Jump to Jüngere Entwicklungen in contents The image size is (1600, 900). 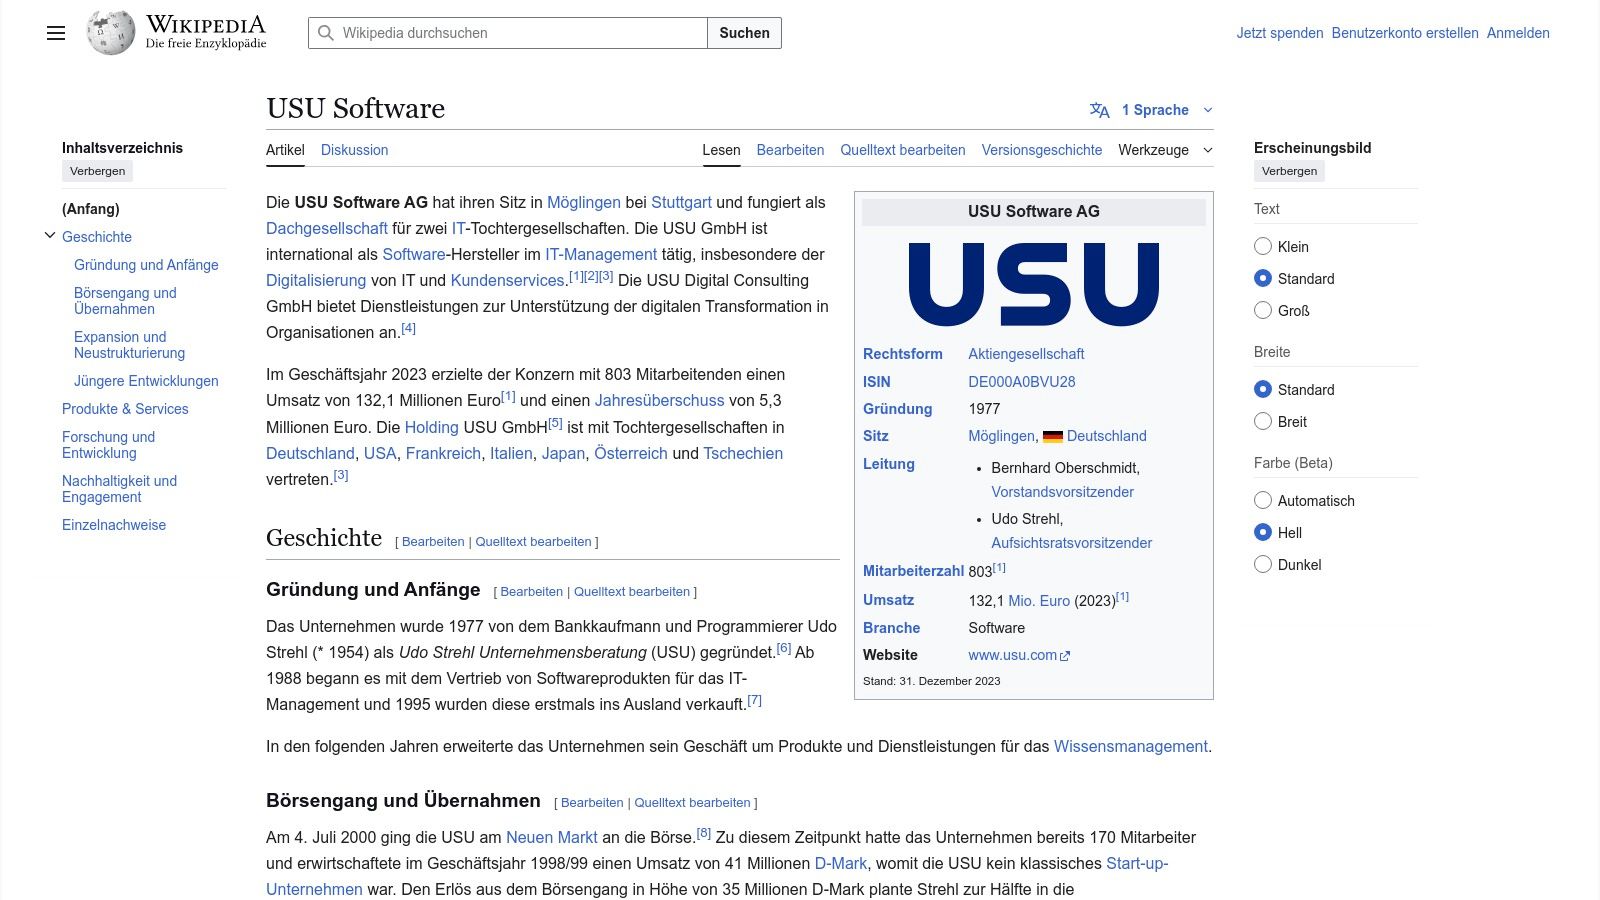click(x=146, y=381)
